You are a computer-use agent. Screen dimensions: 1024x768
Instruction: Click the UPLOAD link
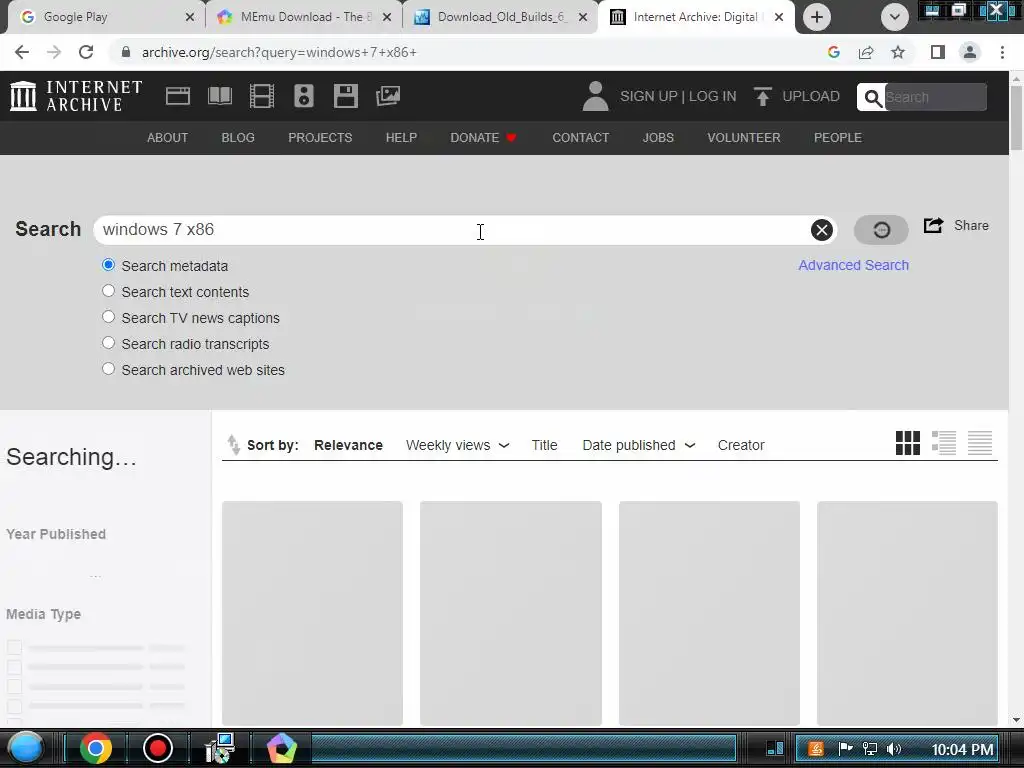click(811, 96)
